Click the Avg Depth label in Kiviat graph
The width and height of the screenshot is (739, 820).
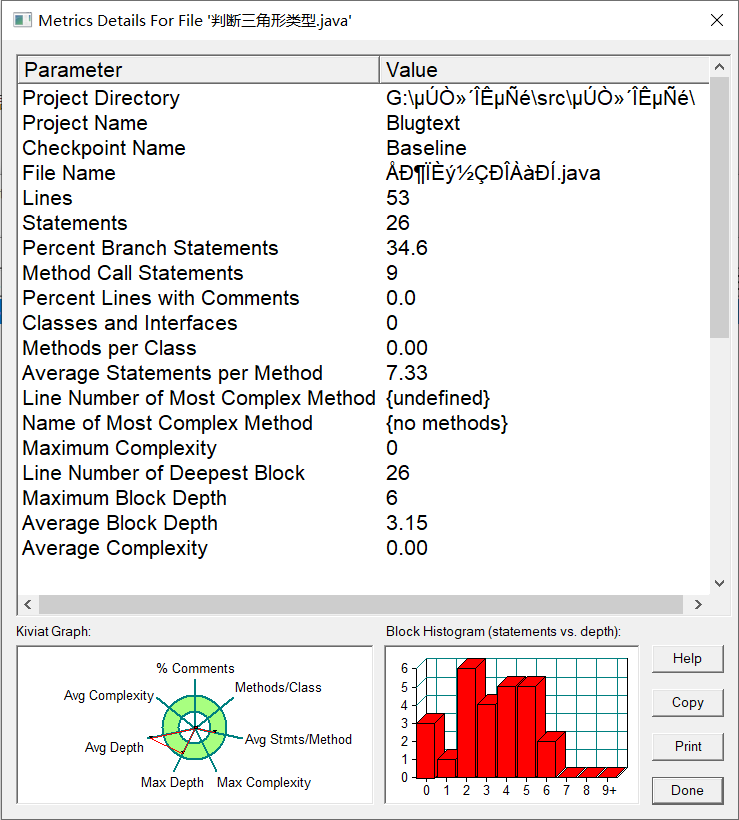114,748
